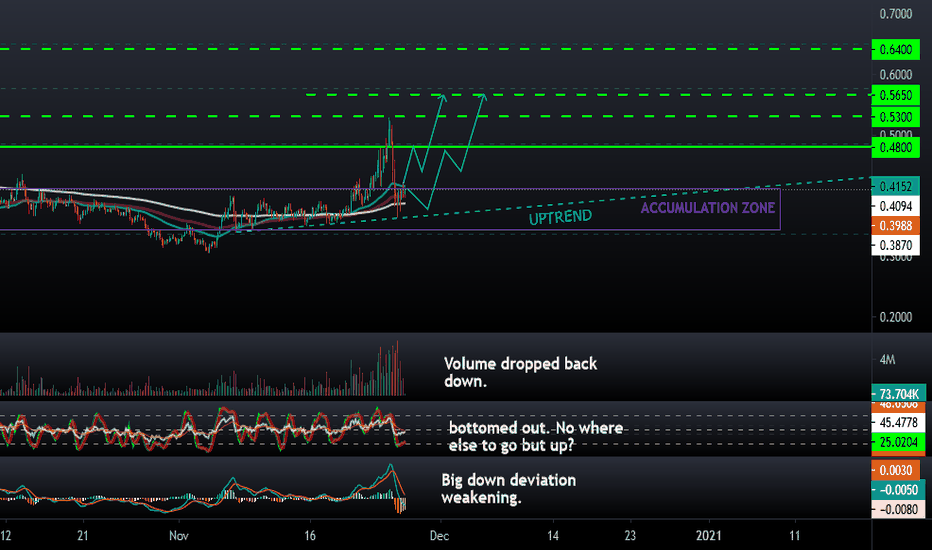Click the 0.4152 teal price label
932x550 pixels.
click(x=895, y=187)
